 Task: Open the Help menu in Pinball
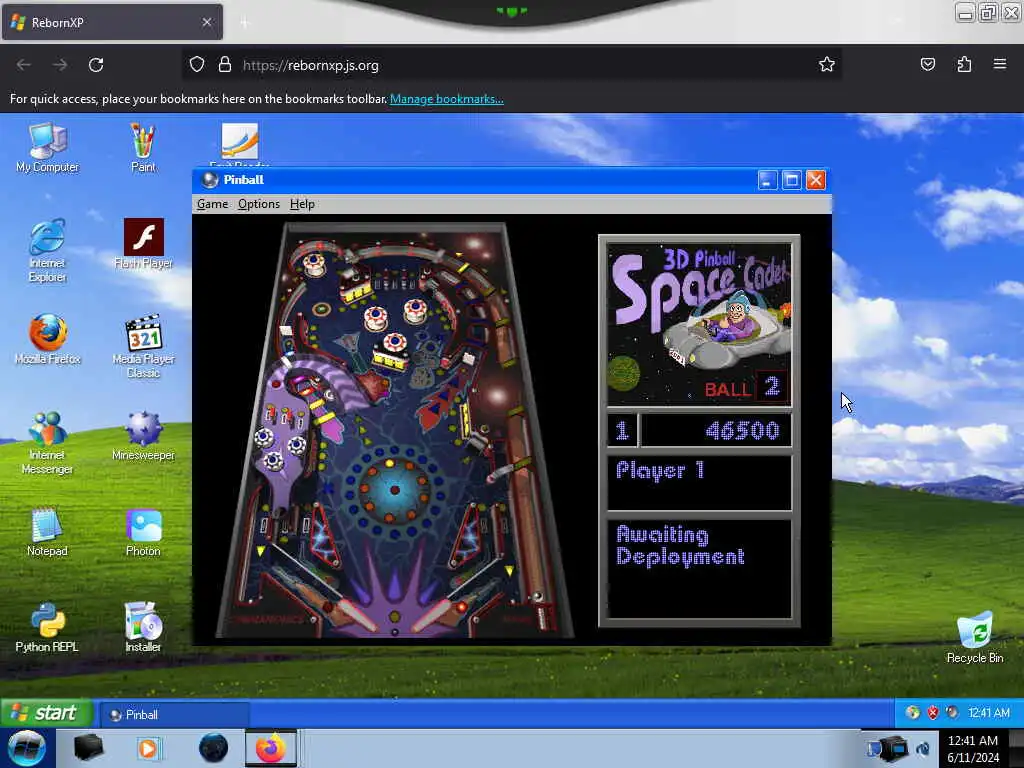click(302, 204)
